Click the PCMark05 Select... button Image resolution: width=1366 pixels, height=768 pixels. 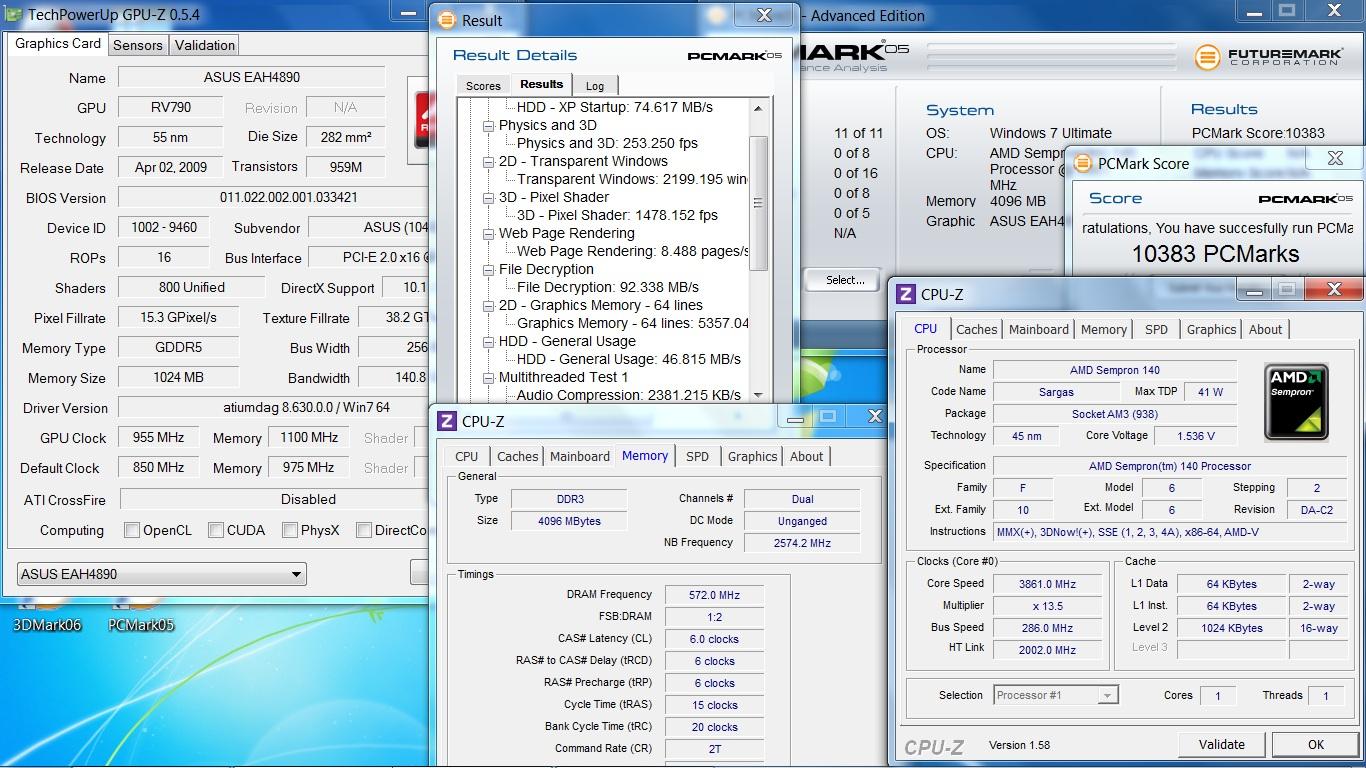(845, 280)
